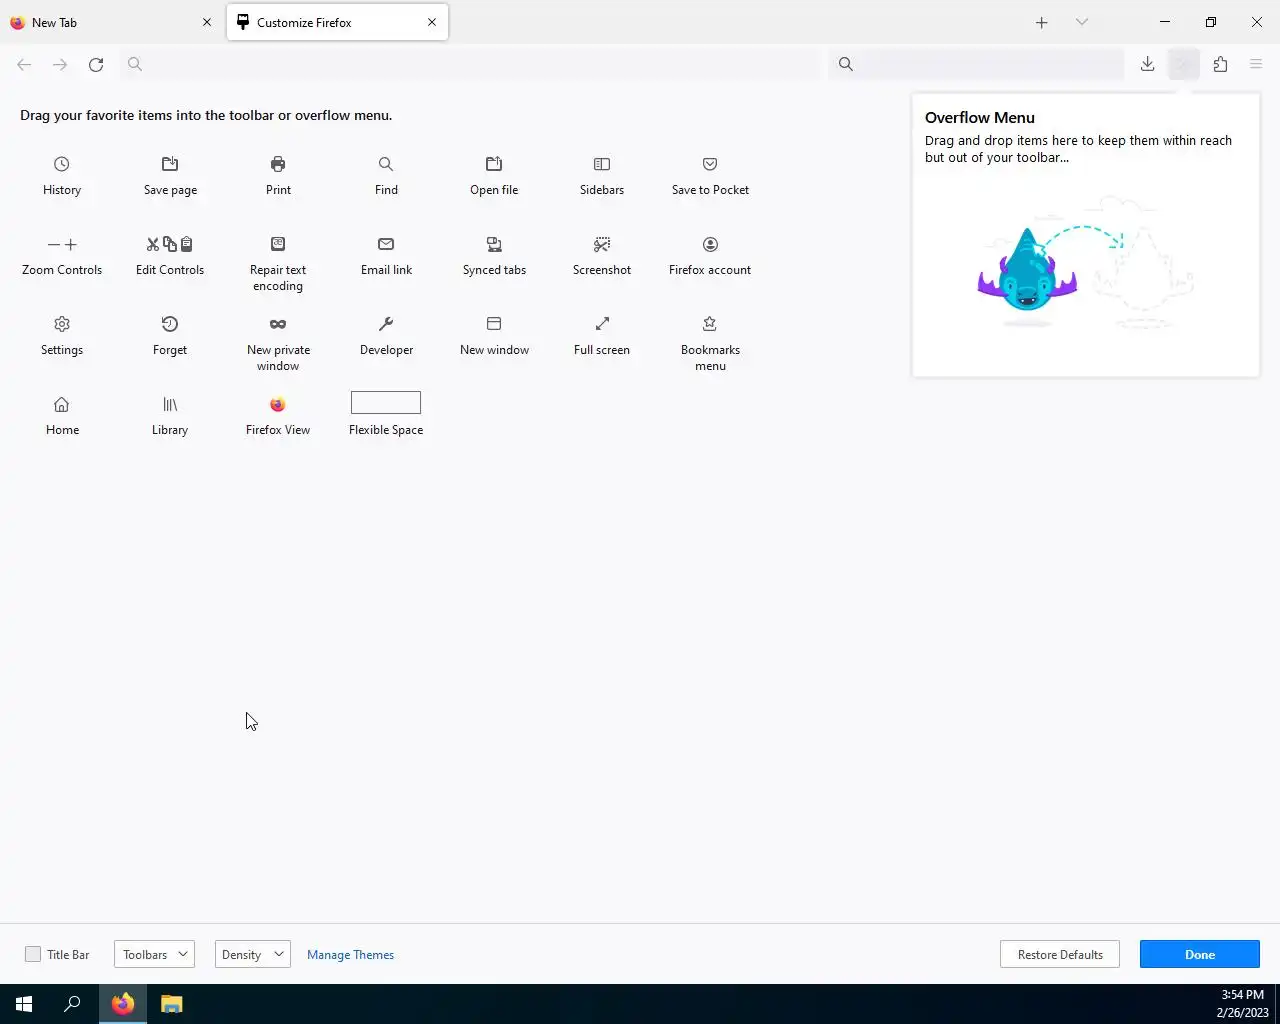Viewport: 1280px width, 1024px height.
Task: Select the Flexible Space item
Action: pyautogui.click(x=386, y=415)
